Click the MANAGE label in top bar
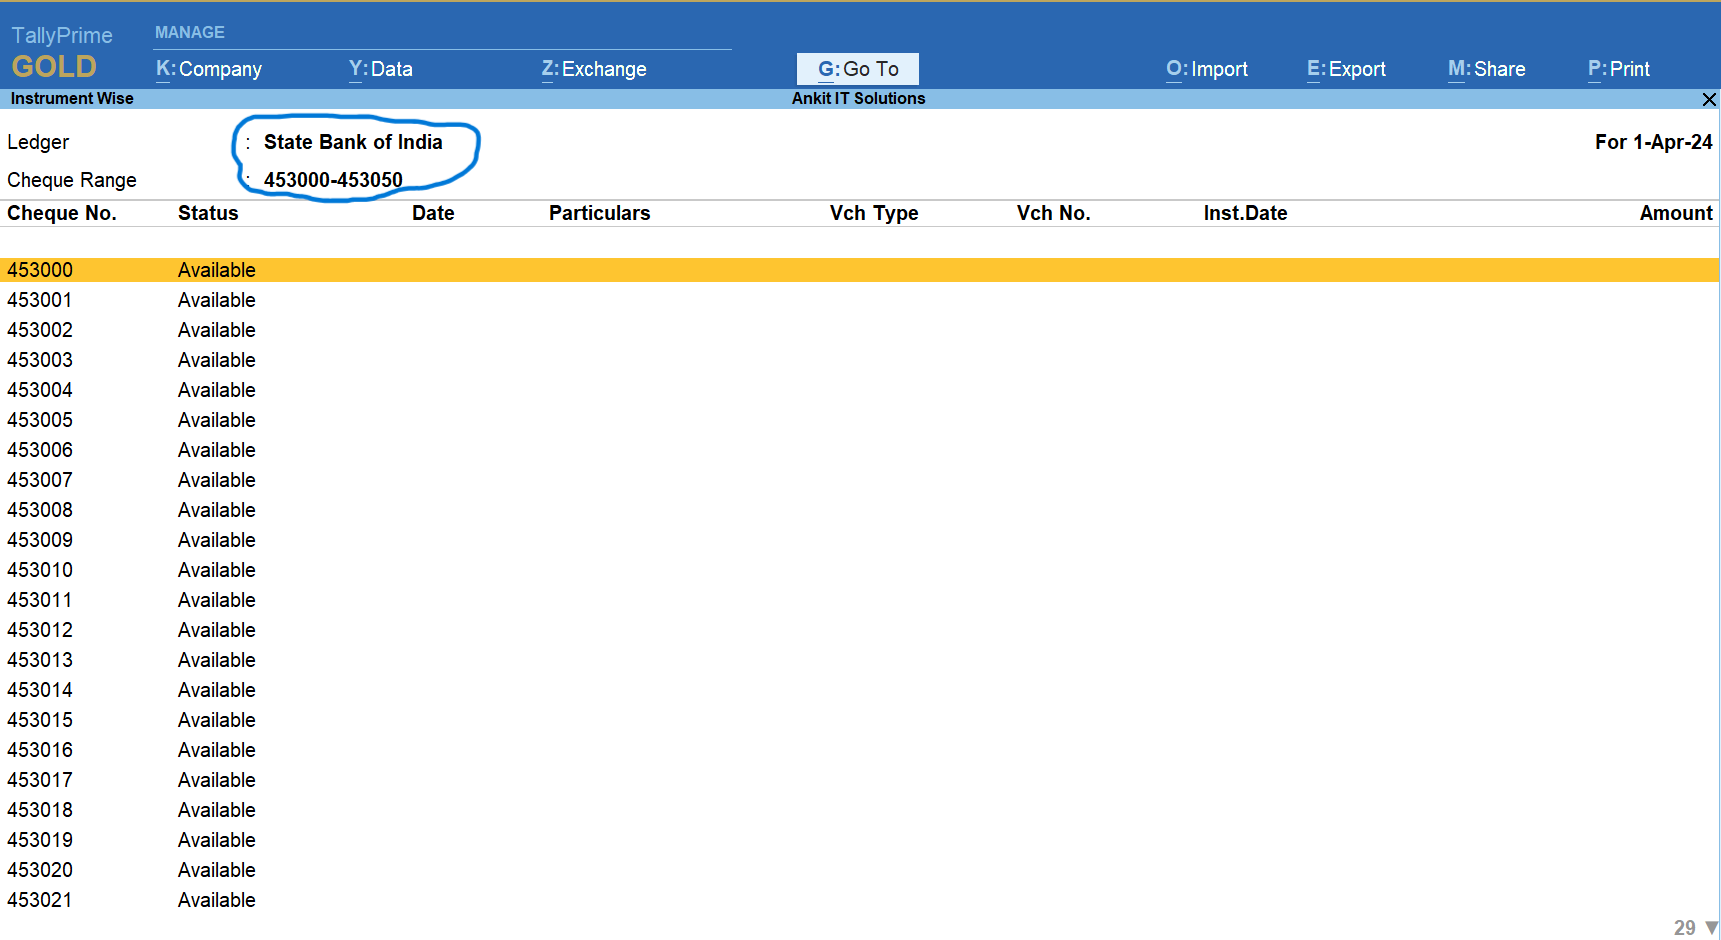Viewport: 1721px width, 940px height. [x=190, y=32]
